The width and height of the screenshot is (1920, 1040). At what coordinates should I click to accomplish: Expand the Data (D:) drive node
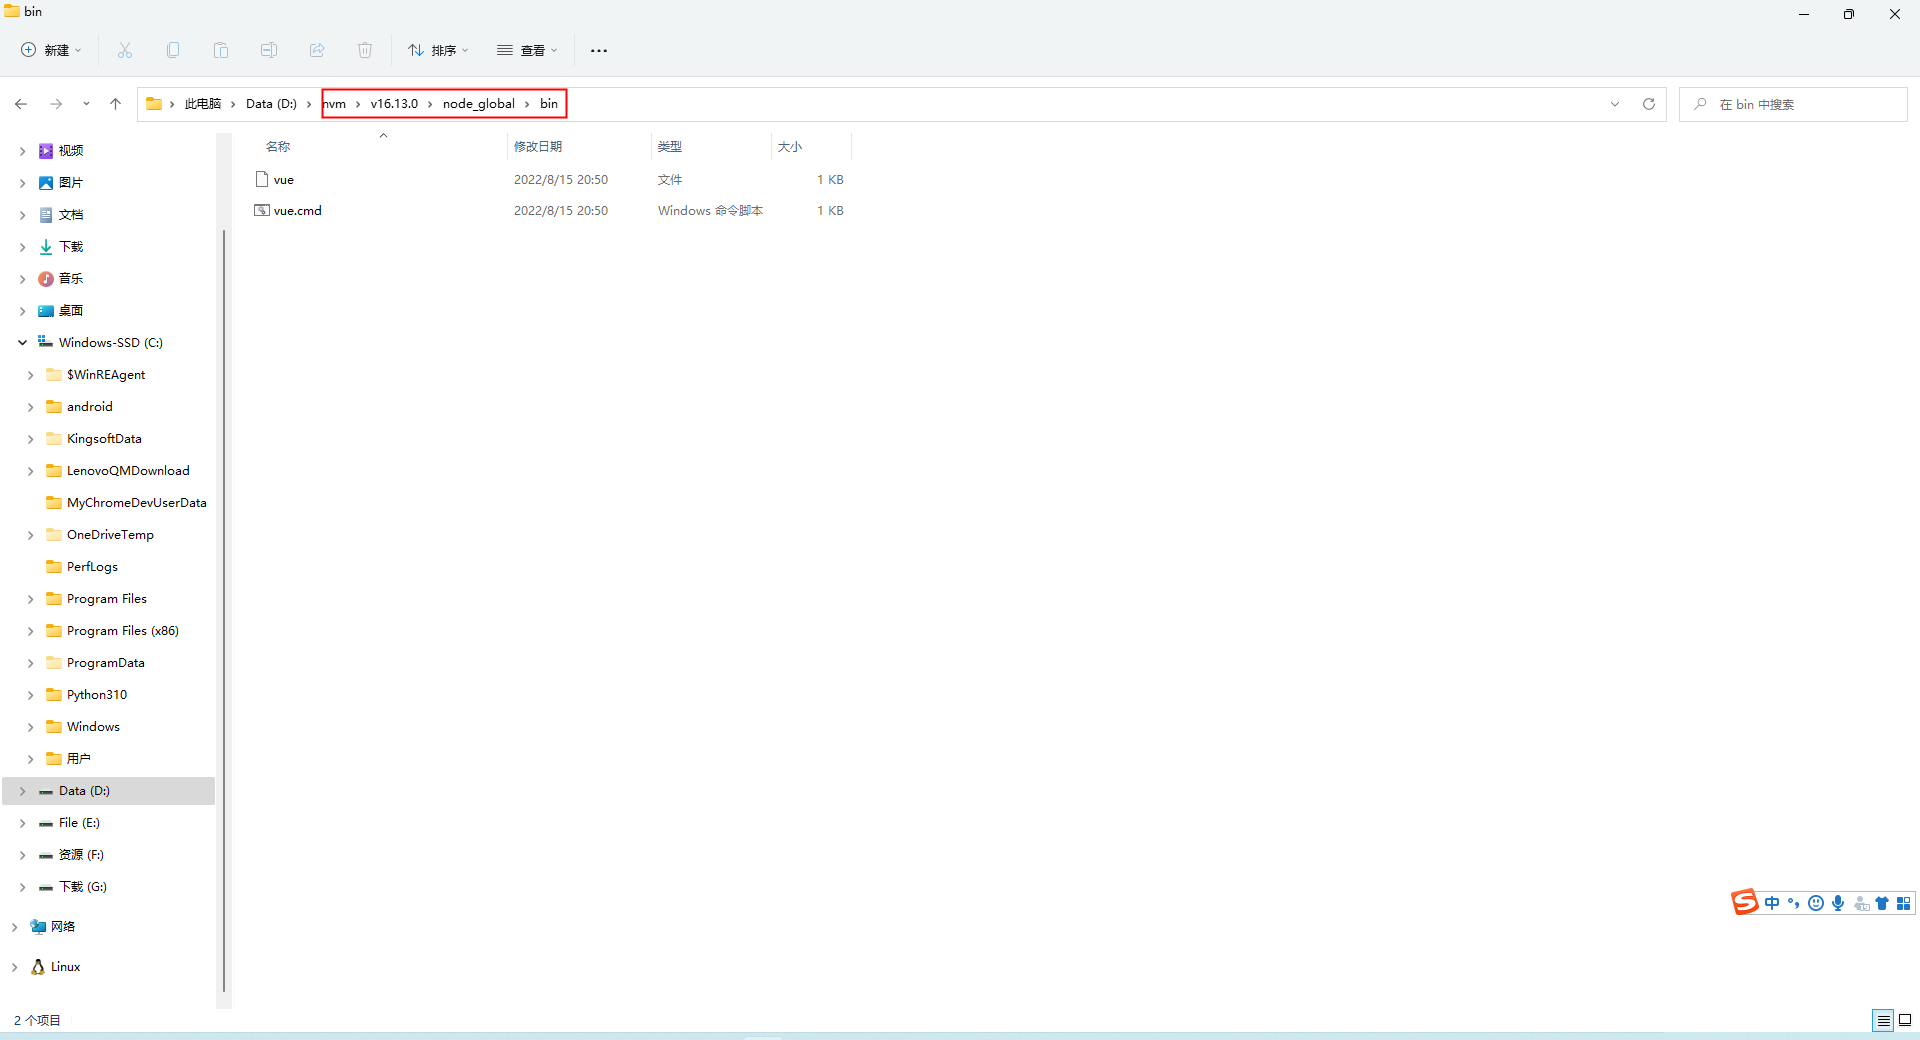click(22, 791)
